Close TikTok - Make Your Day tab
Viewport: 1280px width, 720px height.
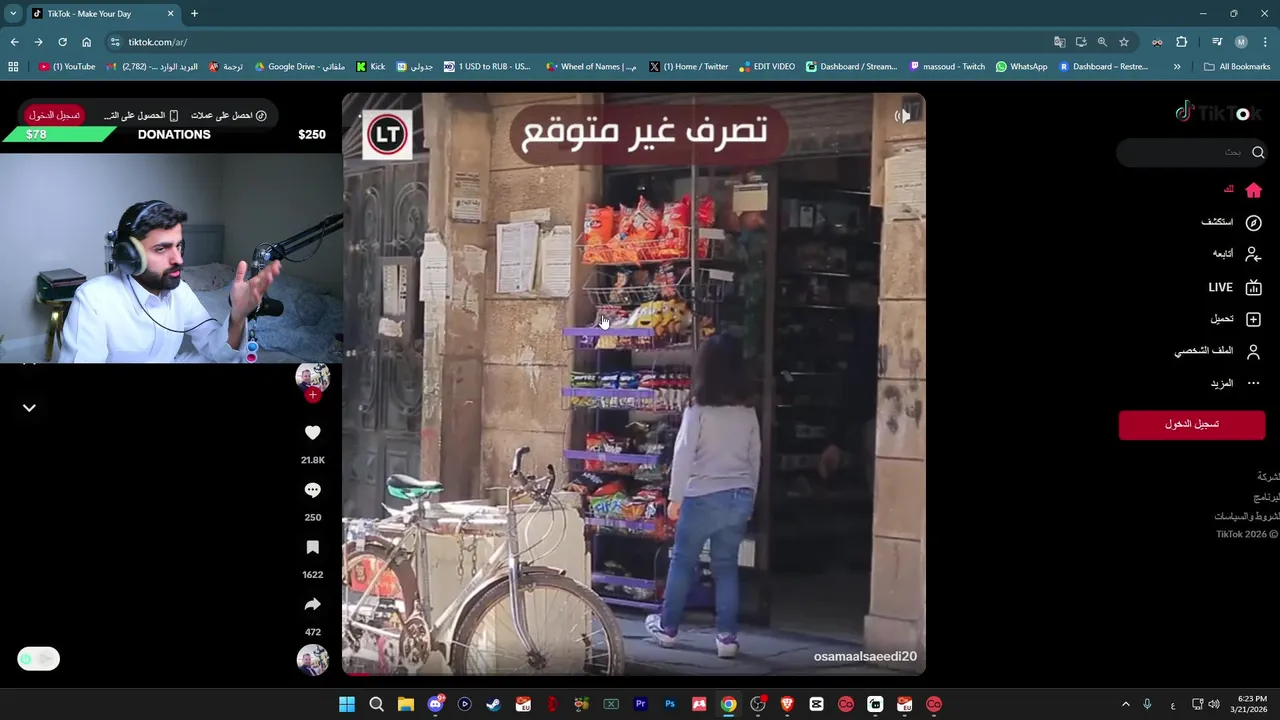[x=170, y=14]
